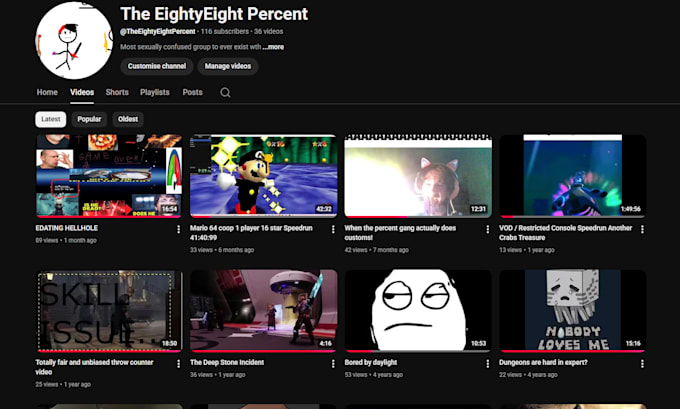Open VOD Restricted Console Speedrun title link
Viewport: 680px width, 409px height.
point(565,232)
